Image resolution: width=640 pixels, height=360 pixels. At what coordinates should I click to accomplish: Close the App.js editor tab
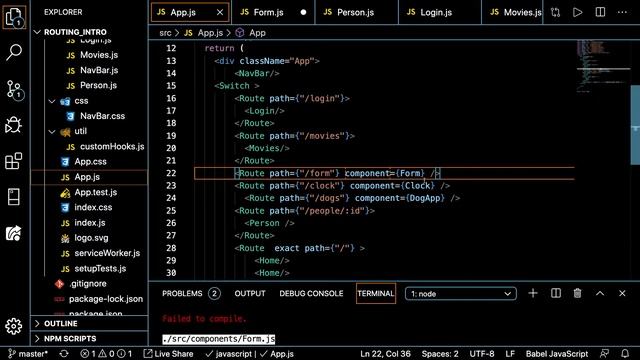pos(220,12)
